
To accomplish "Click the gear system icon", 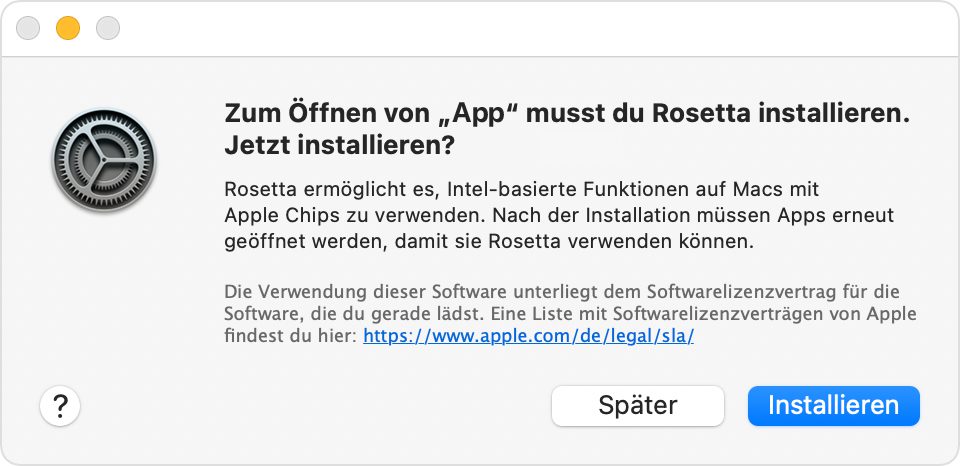I will click(x=104, y=160).
